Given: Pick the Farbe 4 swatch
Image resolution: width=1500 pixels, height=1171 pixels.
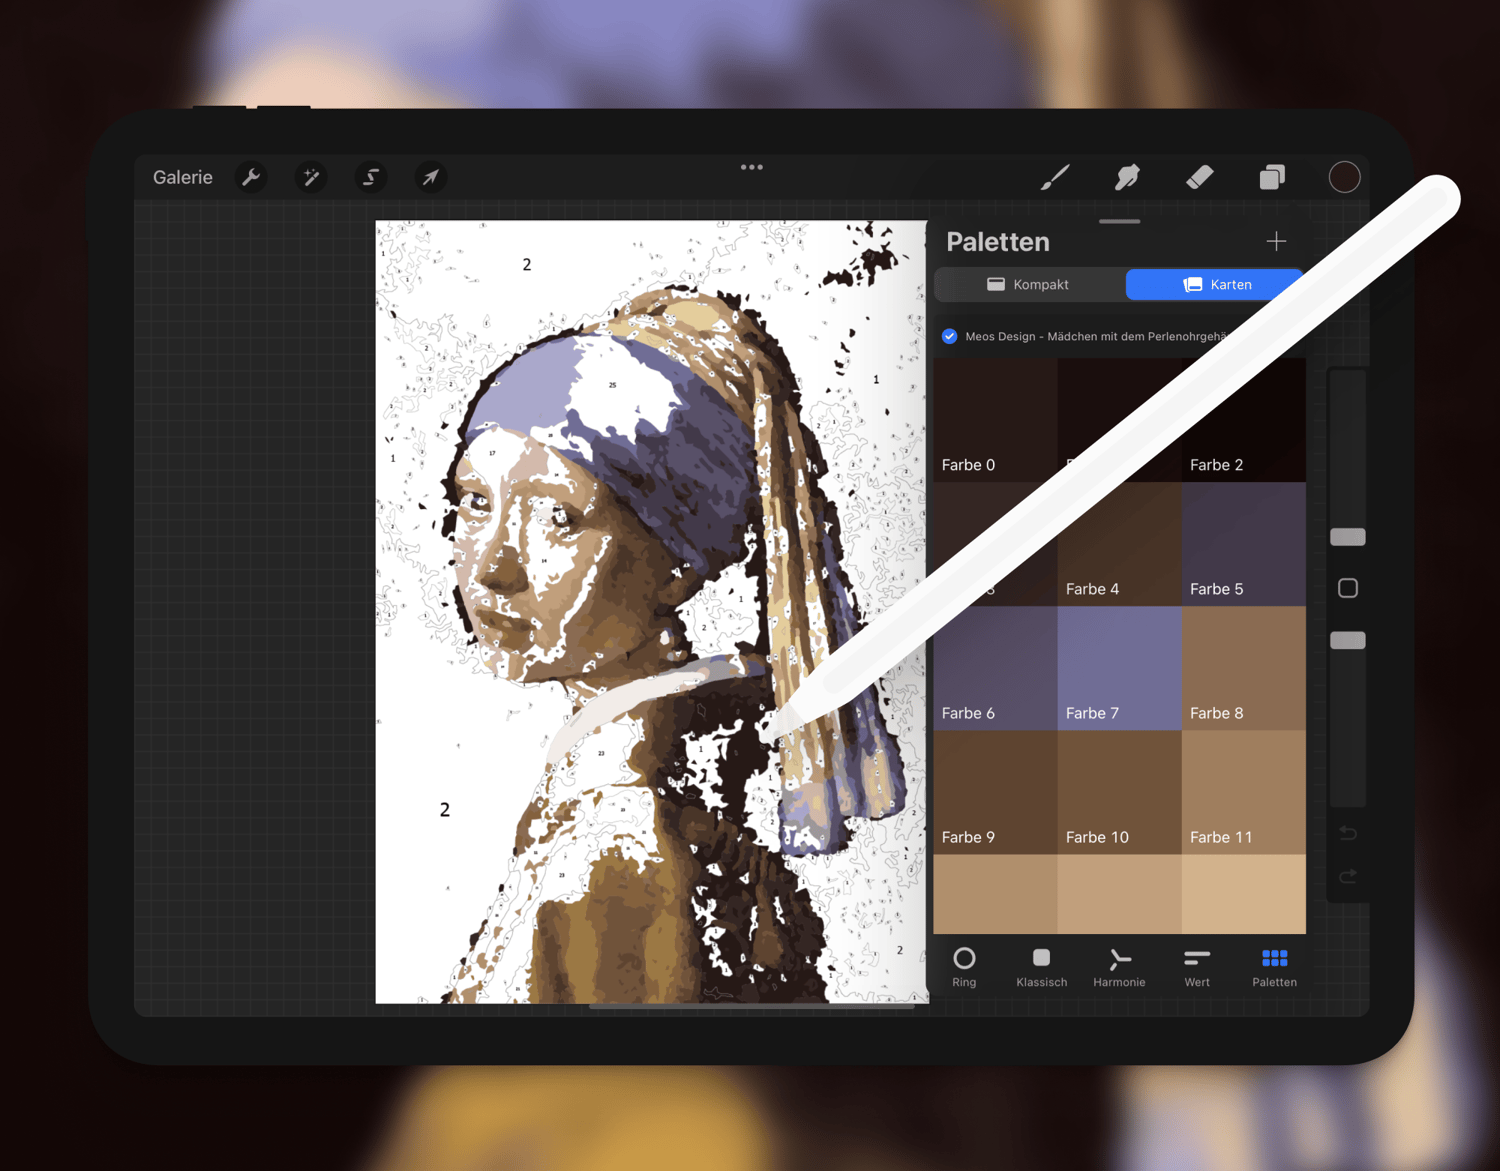Looking at the screenshot, I should click(x=1119, y=544).
